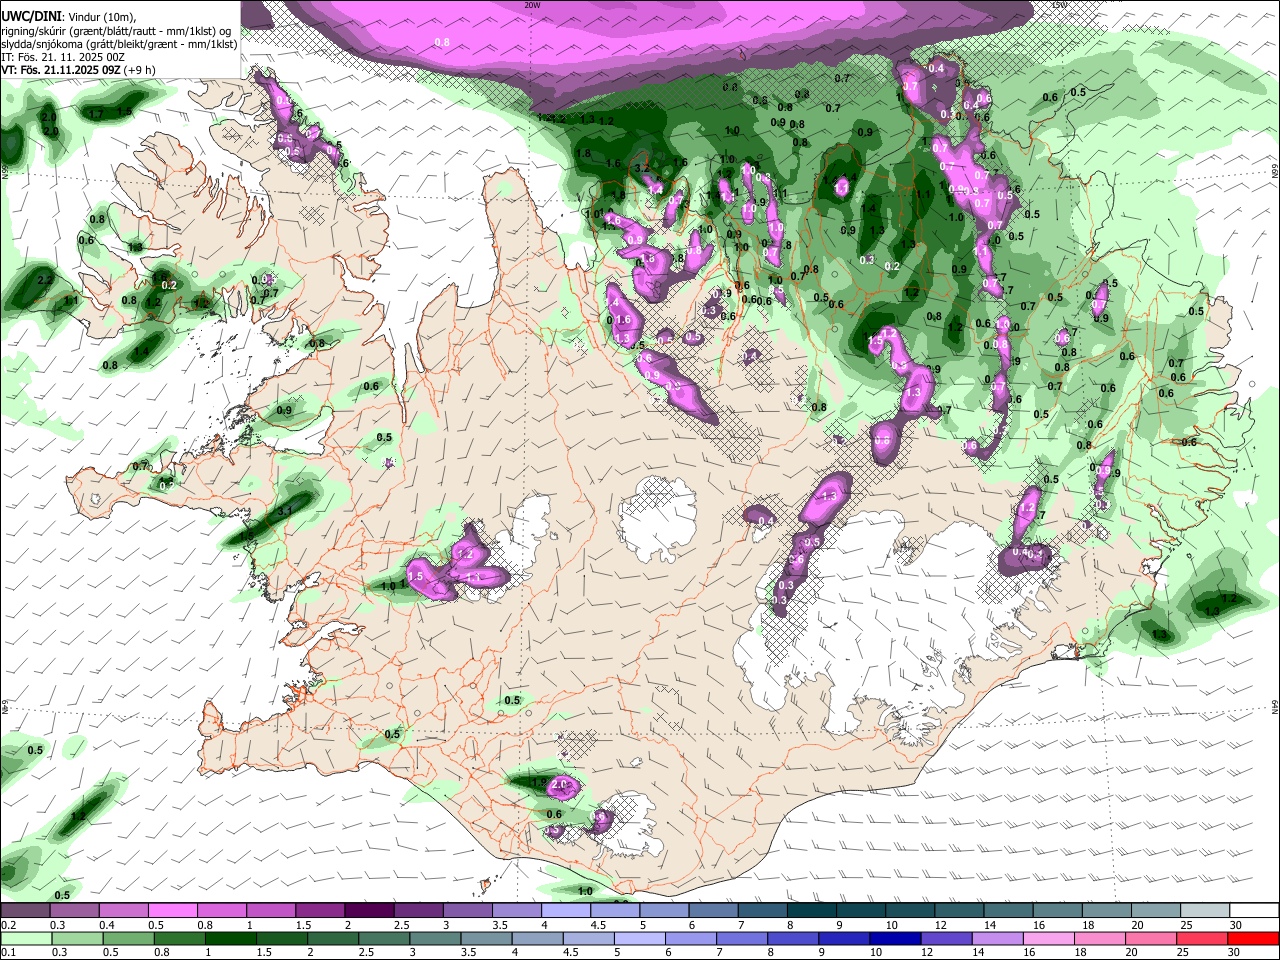The height and width of the screenshot is (960, 1280).
Task: Click the '4.5' label under the purple snow scale
Action: (x=598, y=925)
